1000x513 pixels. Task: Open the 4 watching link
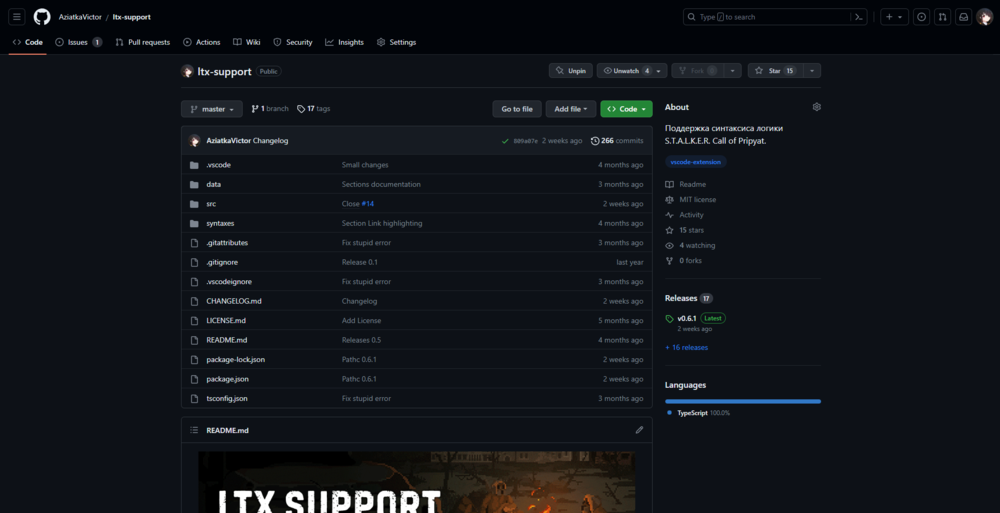(x=690, y=246)
